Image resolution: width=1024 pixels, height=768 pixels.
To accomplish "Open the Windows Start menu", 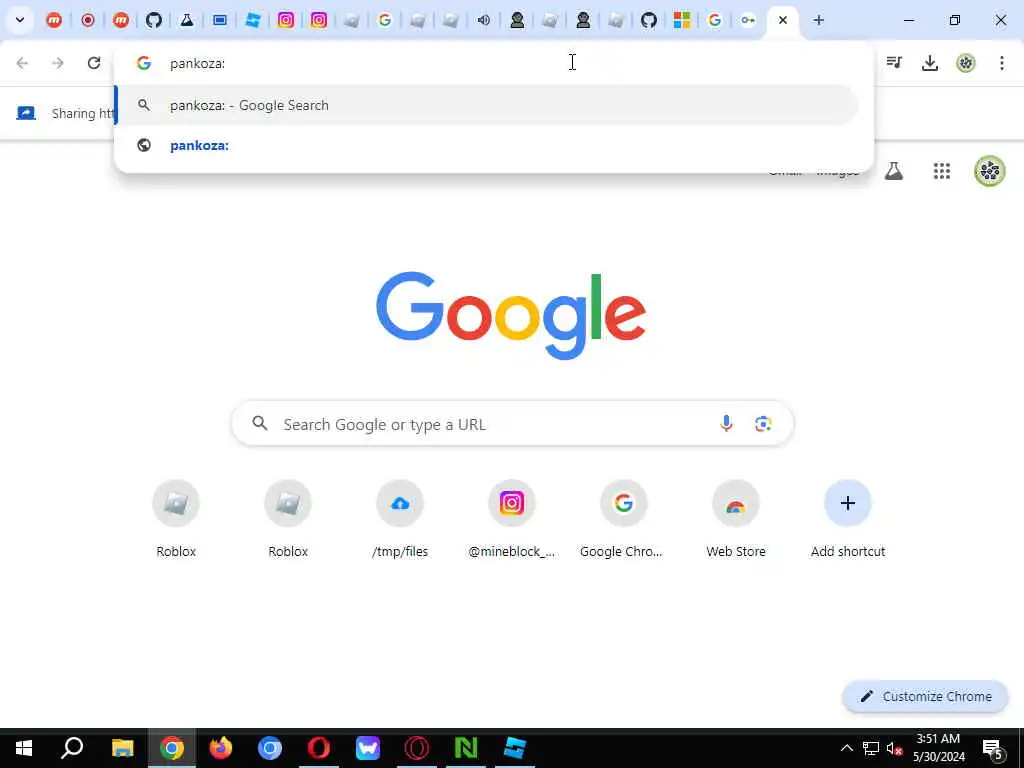I will point(24,748).
